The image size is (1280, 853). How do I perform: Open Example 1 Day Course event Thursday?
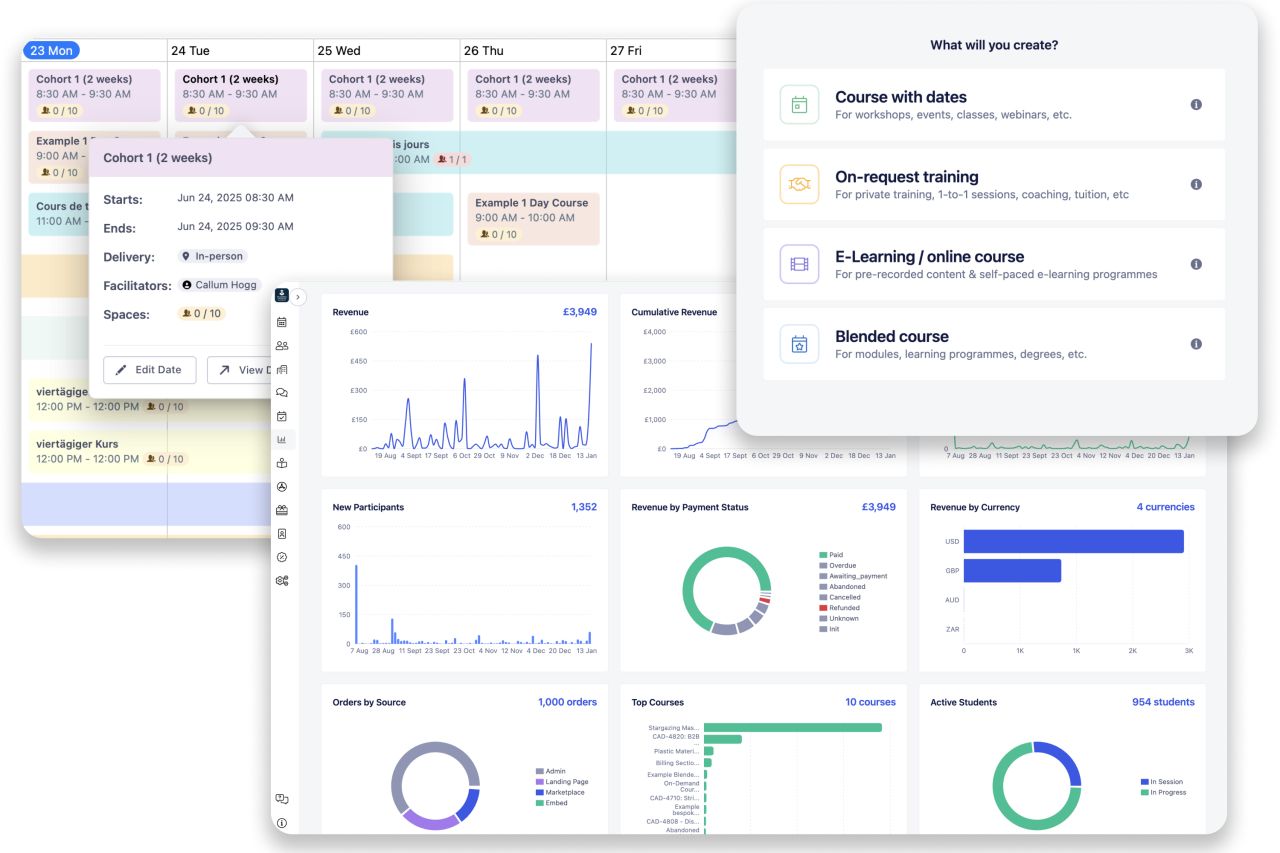click(533, 219)
